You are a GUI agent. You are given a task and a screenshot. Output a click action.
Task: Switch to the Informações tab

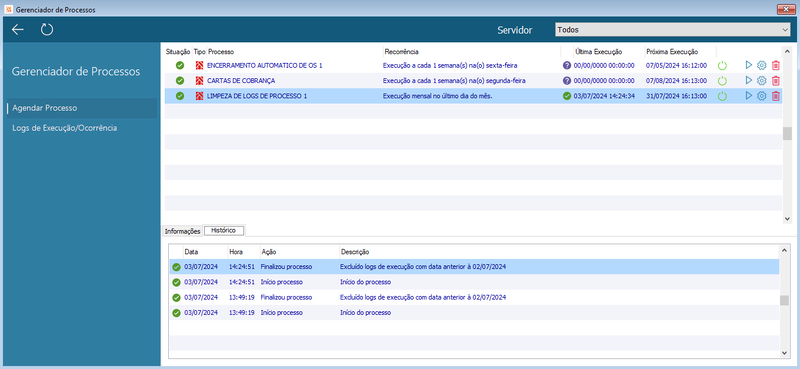point(182,231)
